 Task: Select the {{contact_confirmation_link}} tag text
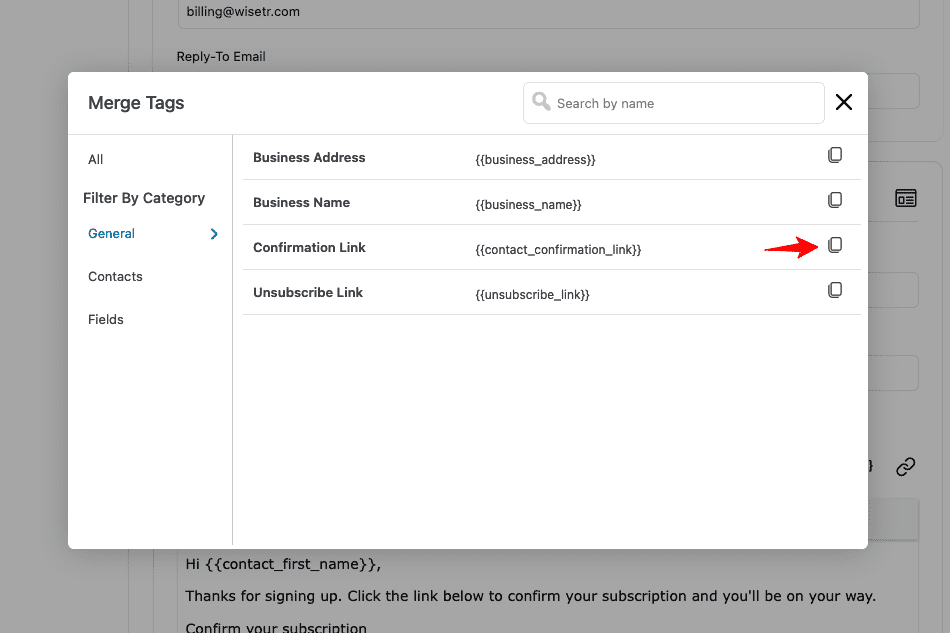(558, 250)
